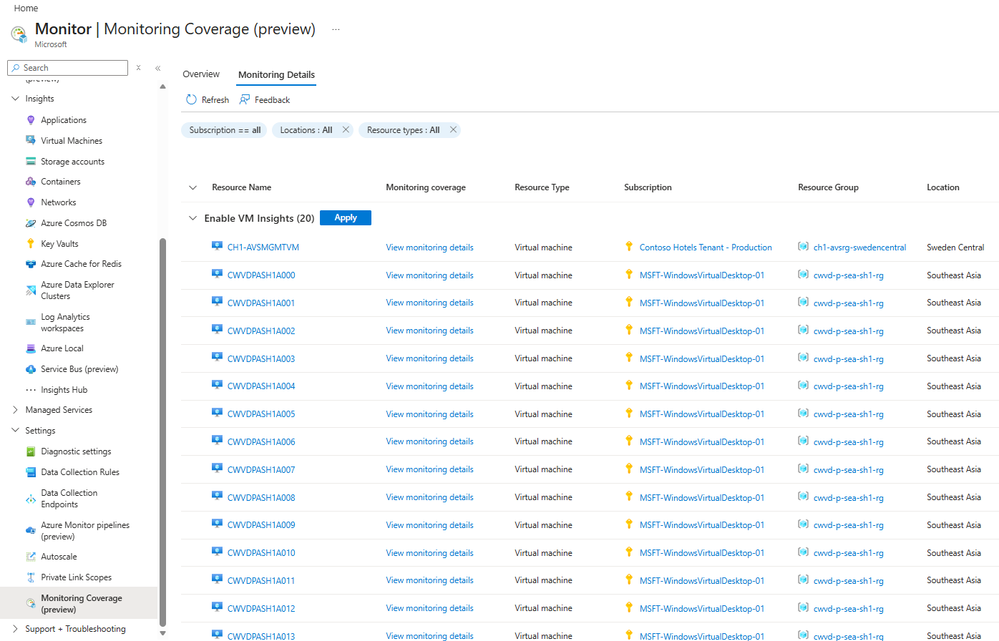Click the Monitor service icon in header

click(x=18, y=34)
